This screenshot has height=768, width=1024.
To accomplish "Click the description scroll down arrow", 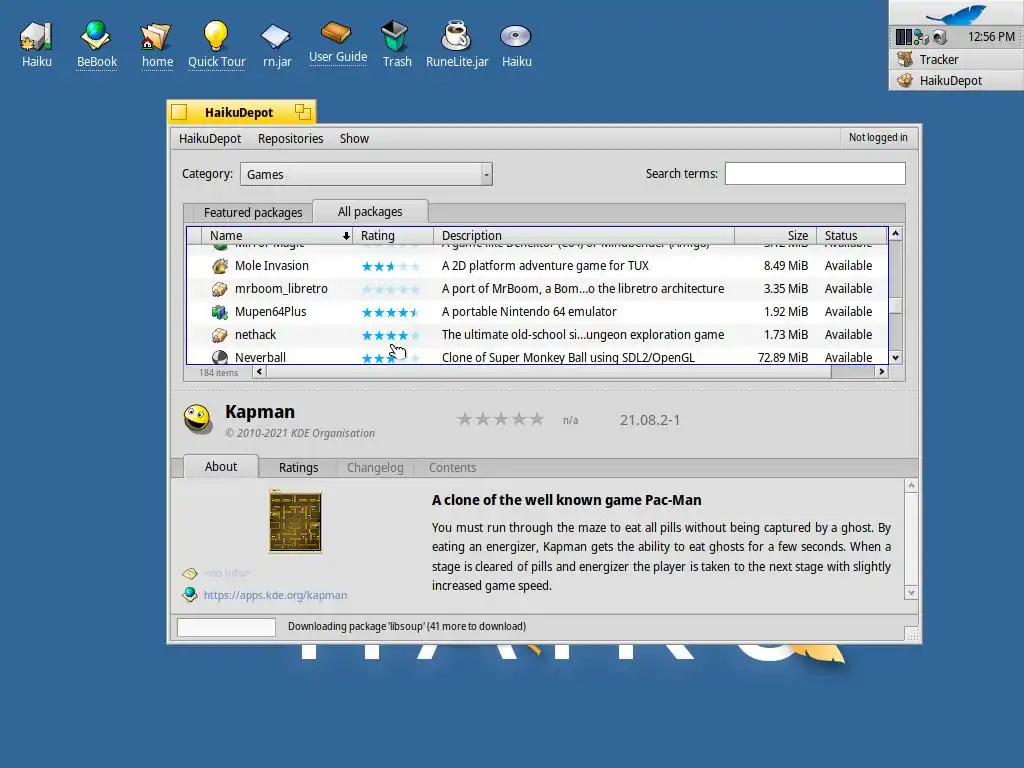I will click(911, 593).
